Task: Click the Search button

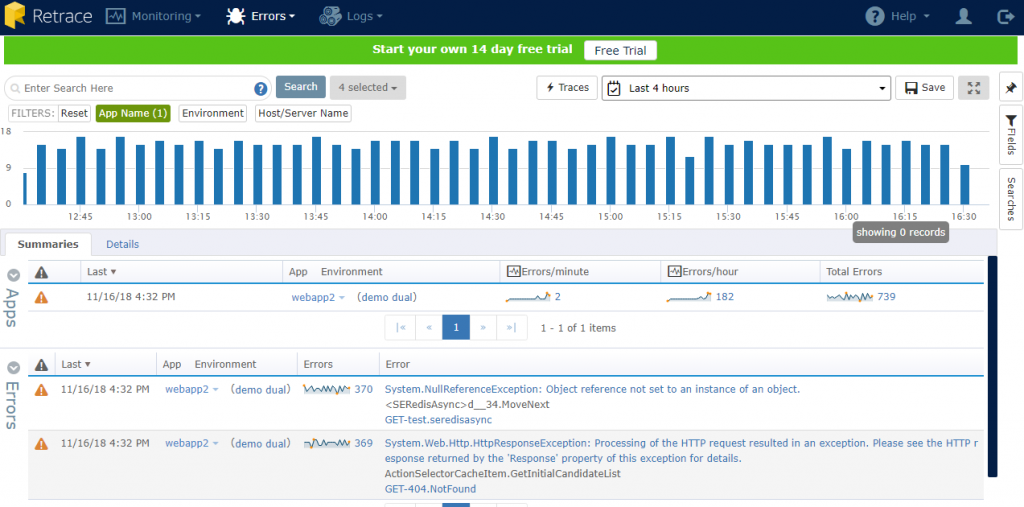Action: pos(300,87)
